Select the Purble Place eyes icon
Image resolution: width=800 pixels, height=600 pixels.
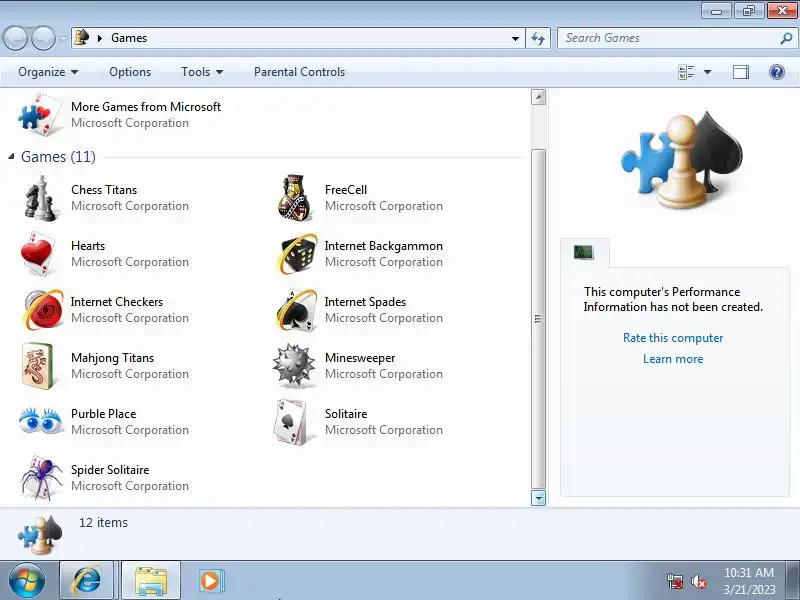pos(40,420)
